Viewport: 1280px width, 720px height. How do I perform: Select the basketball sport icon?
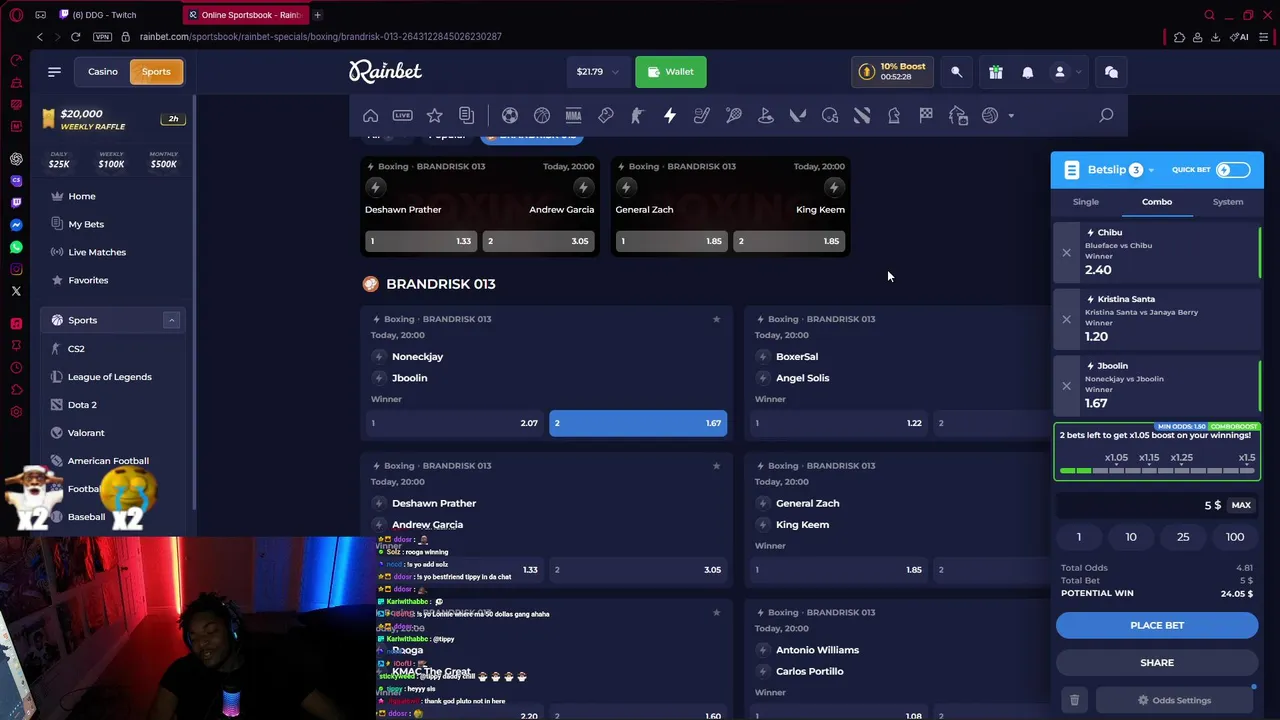(x=542, y=116)
